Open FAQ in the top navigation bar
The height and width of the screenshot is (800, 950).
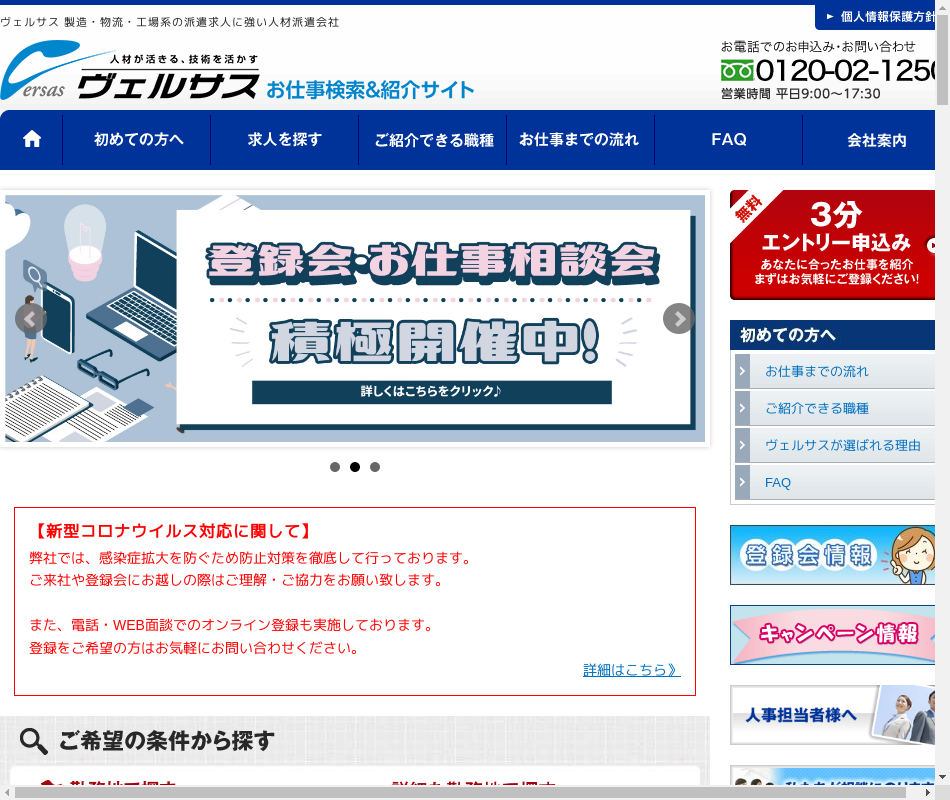pos(729,139)
